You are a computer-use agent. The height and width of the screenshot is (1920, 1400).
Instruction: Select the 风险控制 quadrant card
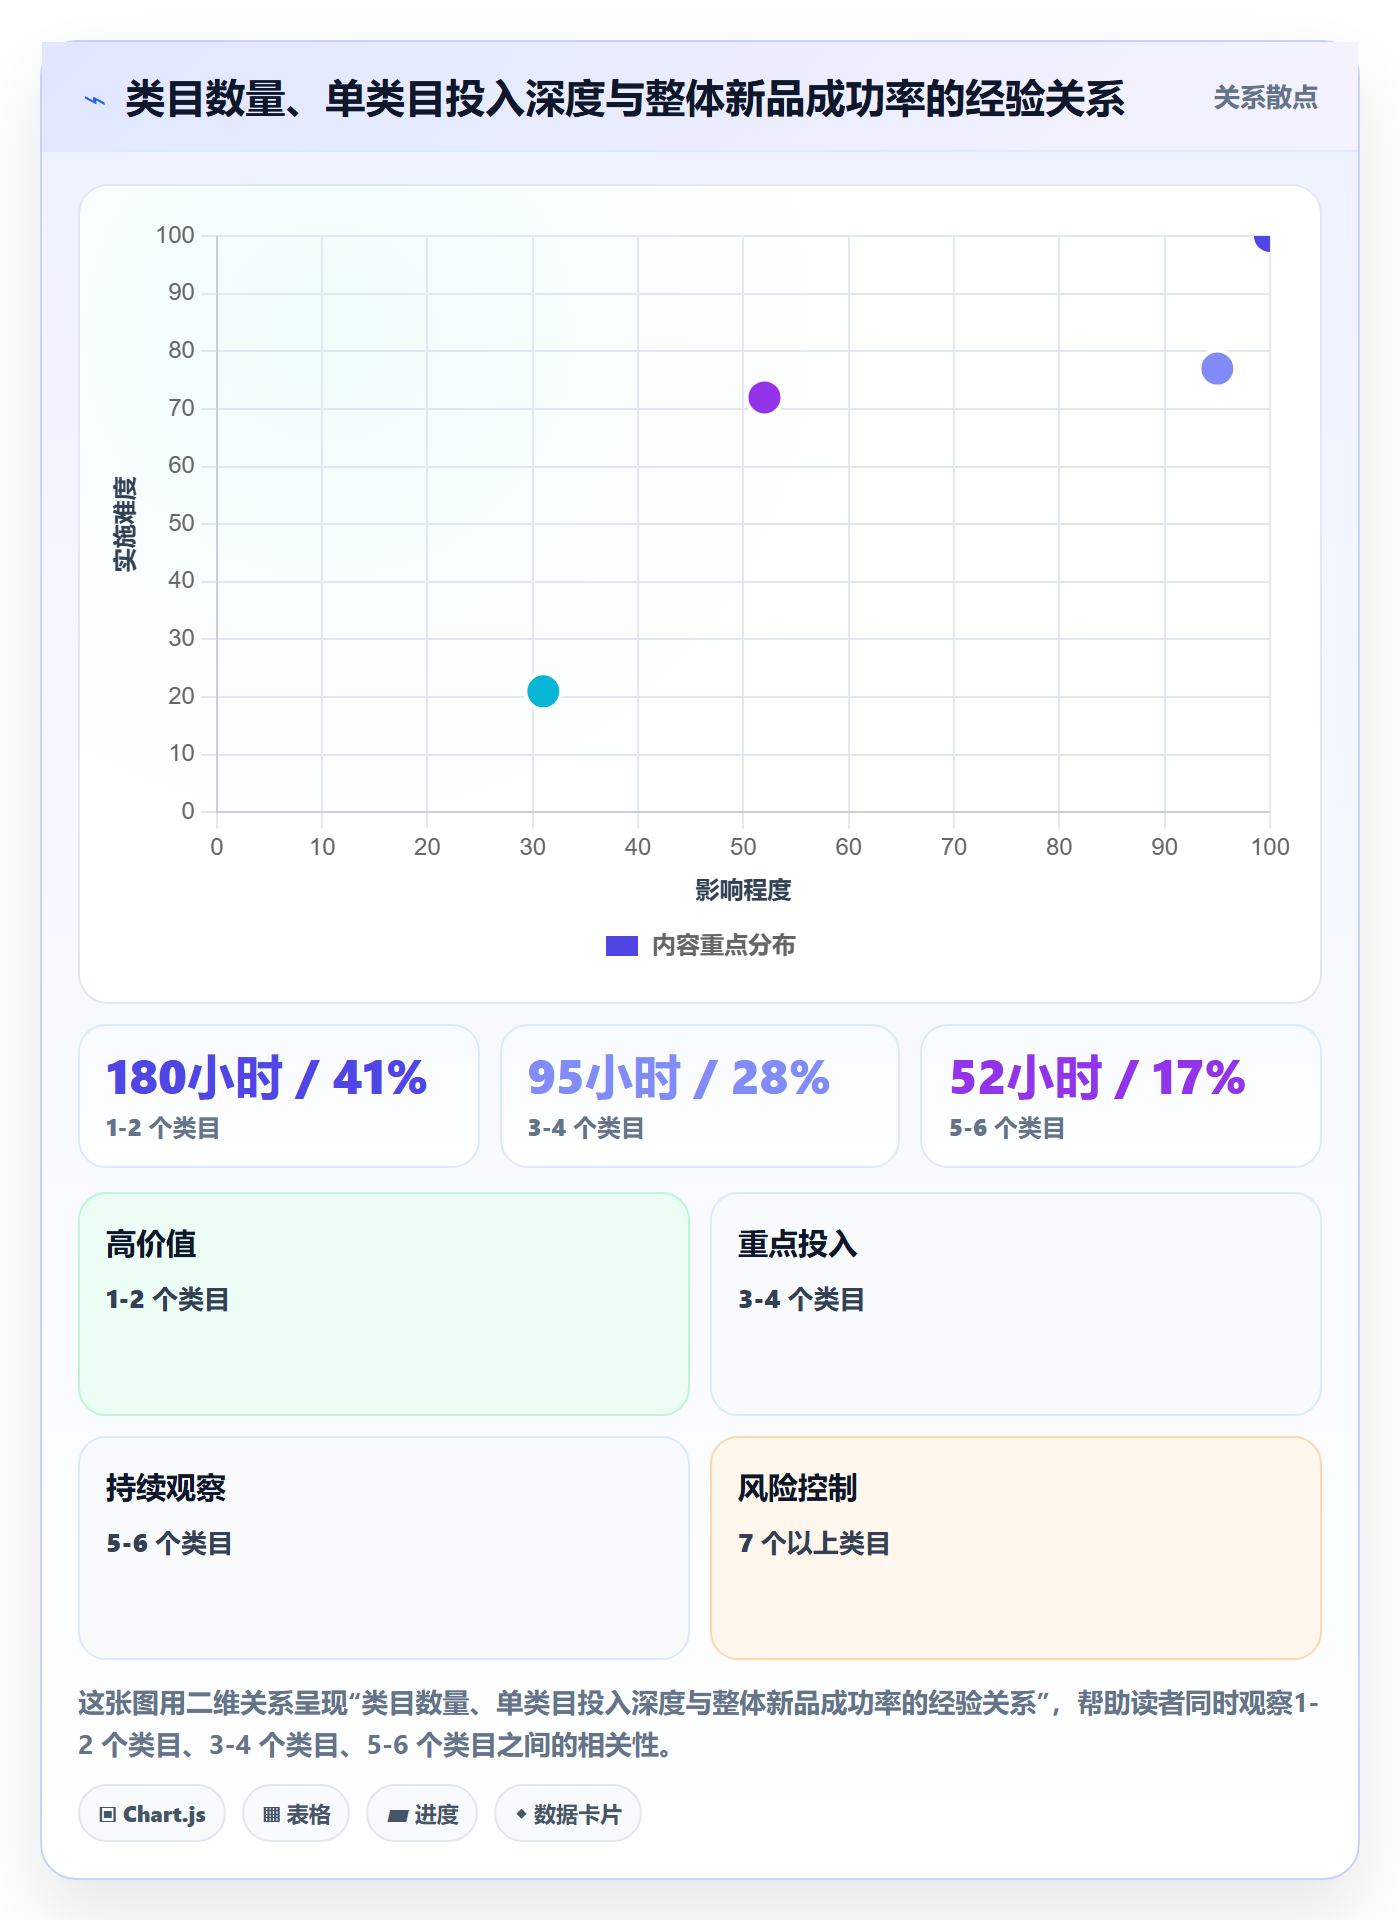[x=1016, y=1548]
